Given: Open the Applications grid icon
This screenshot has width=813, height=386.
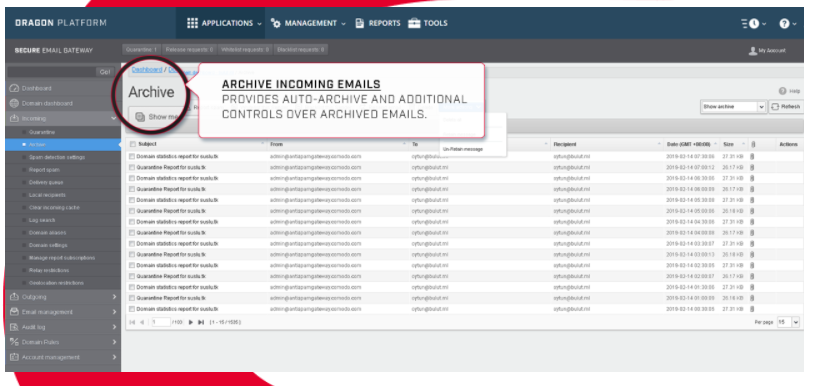Looking at the screenshot, I should [x=192, y=23].
